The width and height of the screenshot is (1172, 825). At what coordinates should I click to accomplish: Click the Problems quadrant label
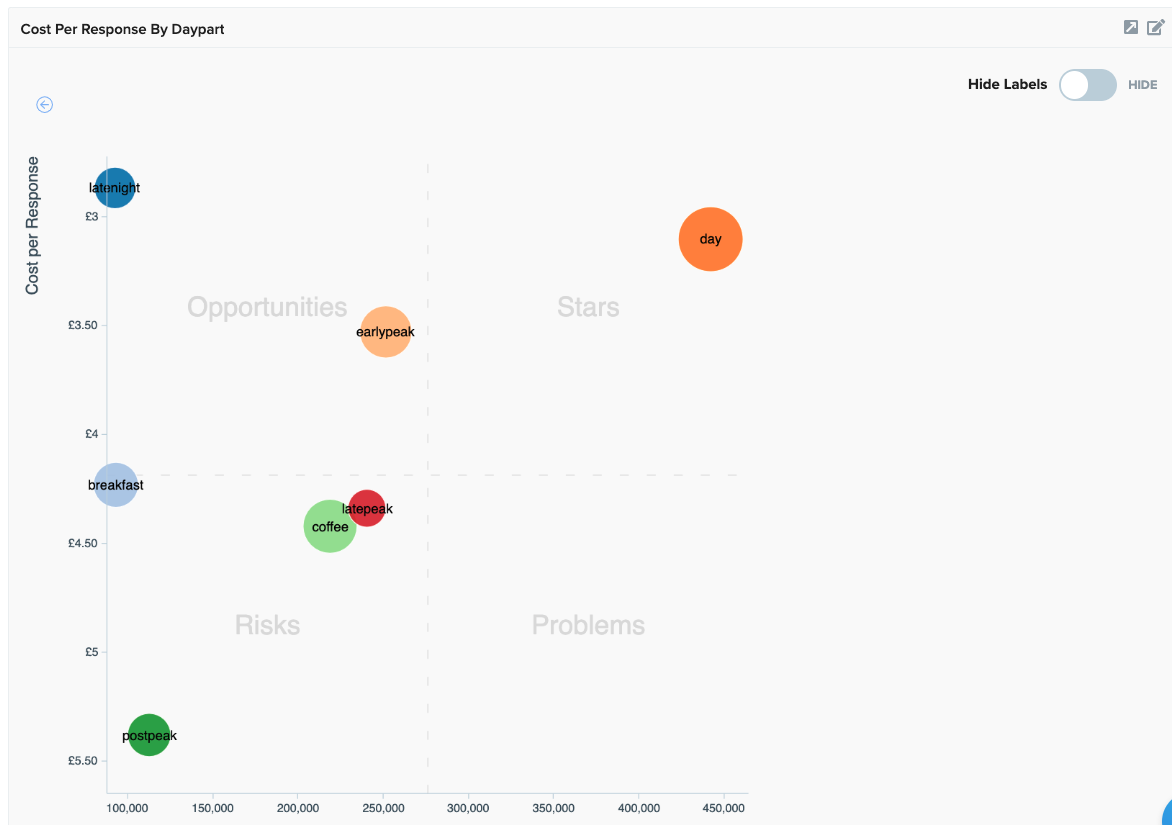tap(588, 624)
